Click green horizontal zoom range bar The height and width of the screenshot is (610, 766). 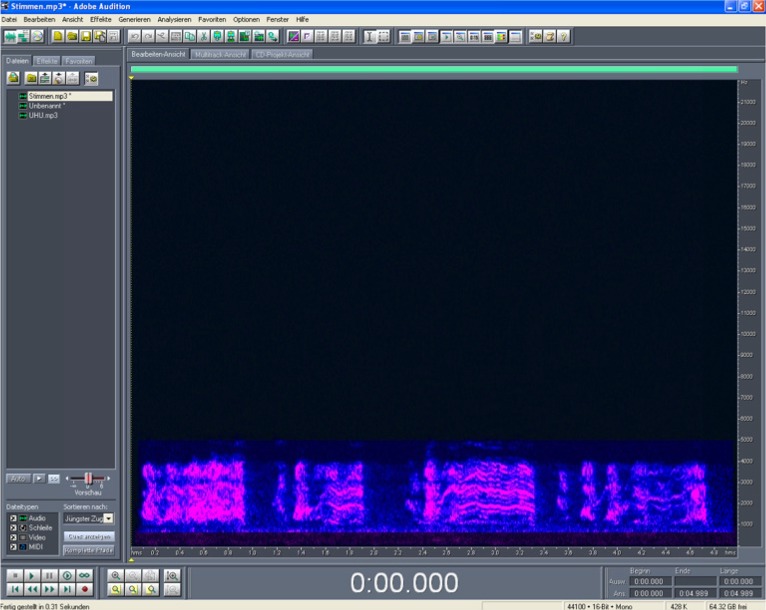(x=434, y=69)
